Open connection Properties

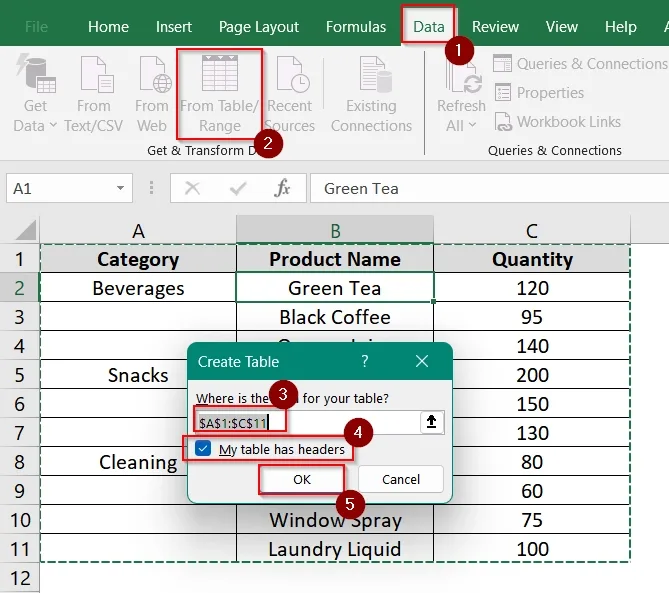click(x=539, y=93)
